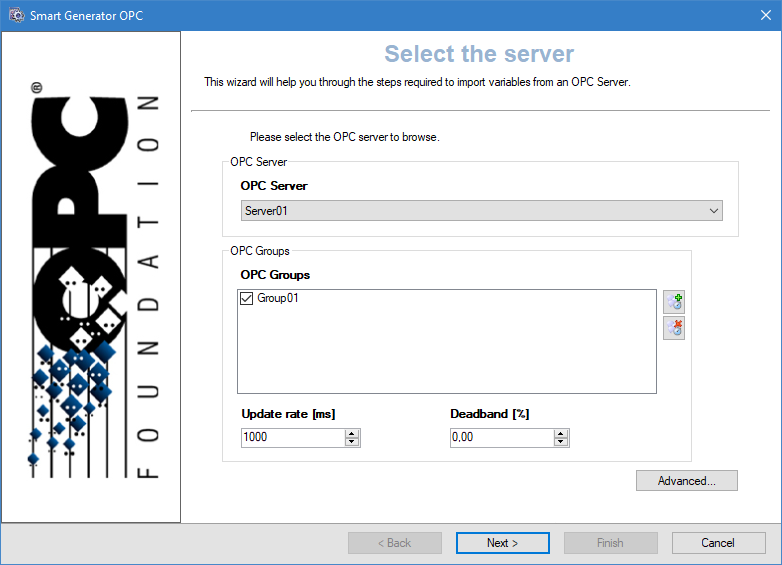Increase Deadband with the up arrow
Image resolution: width=782 pixels, height=565 pixels.
561,433
